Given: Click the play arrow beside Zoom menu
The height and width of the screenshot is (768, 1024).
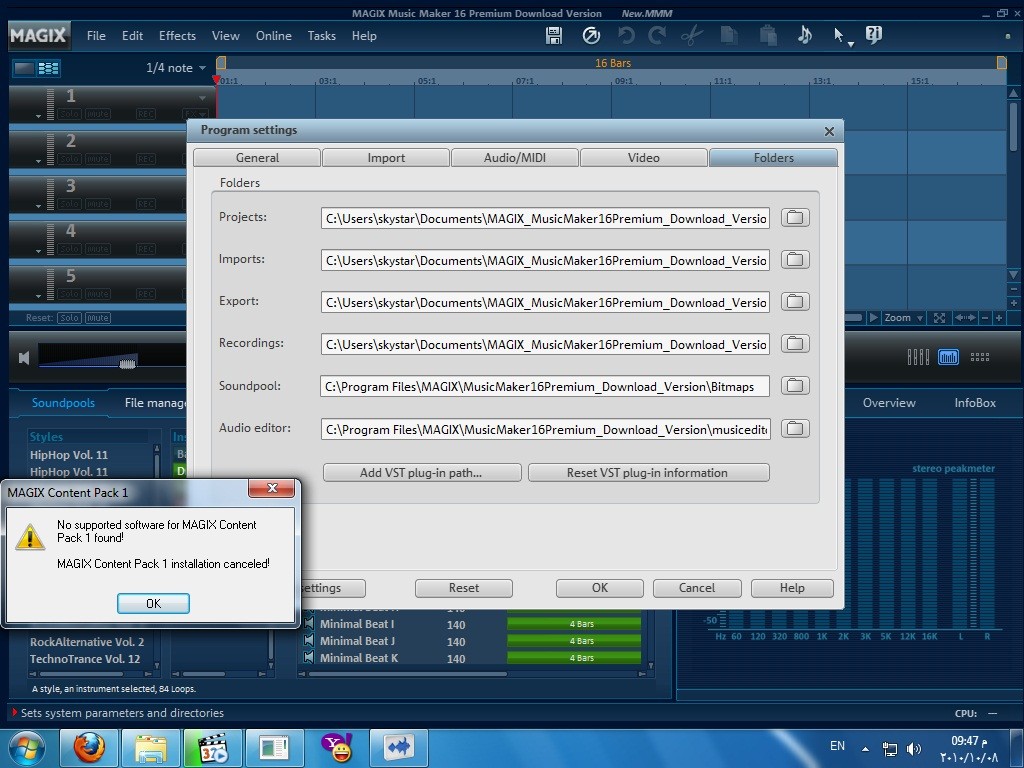Looking at the screenshot, I should [874, 318].
